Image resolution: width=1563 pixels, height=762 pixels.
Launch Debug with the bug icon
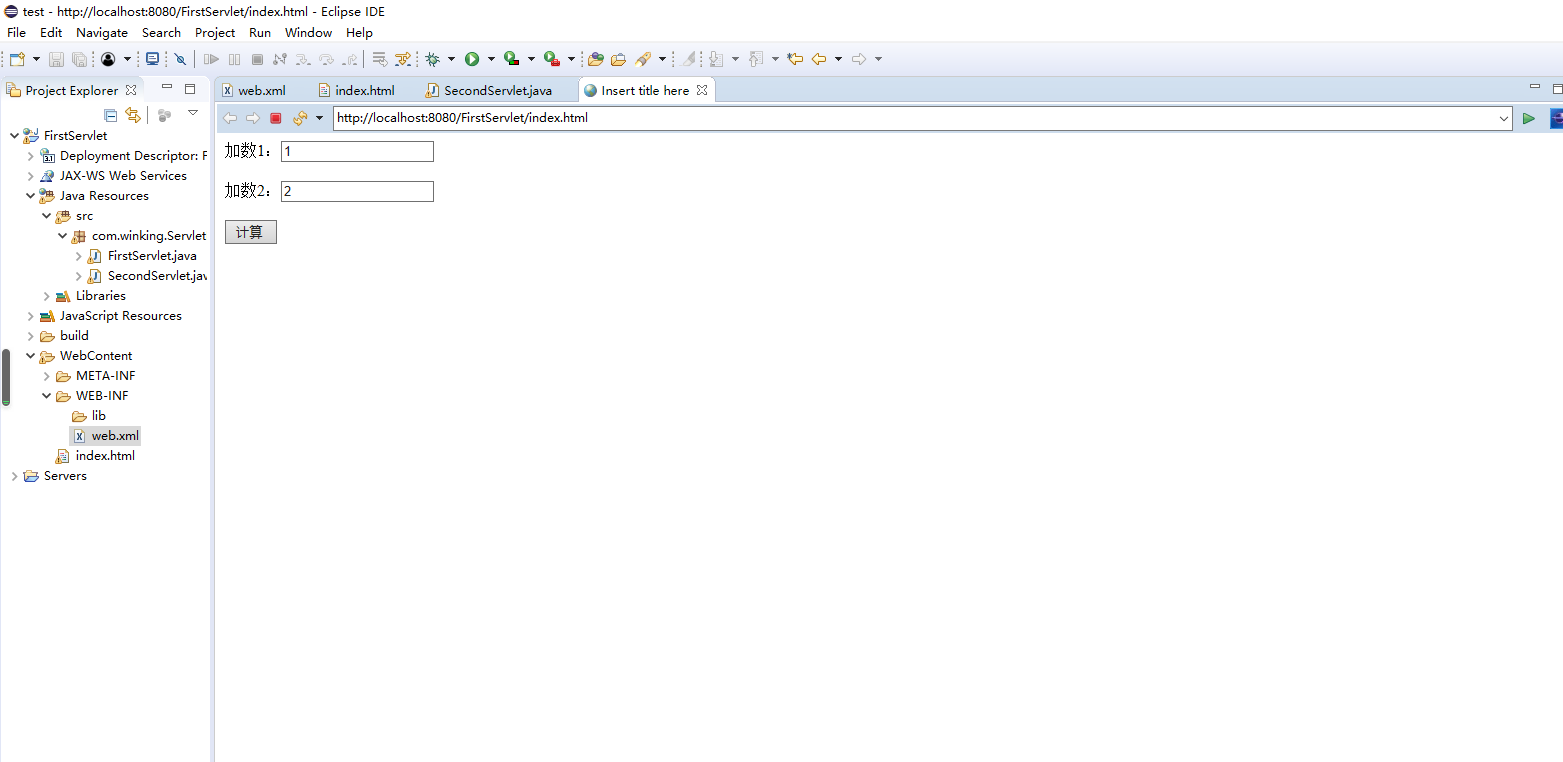433,59
